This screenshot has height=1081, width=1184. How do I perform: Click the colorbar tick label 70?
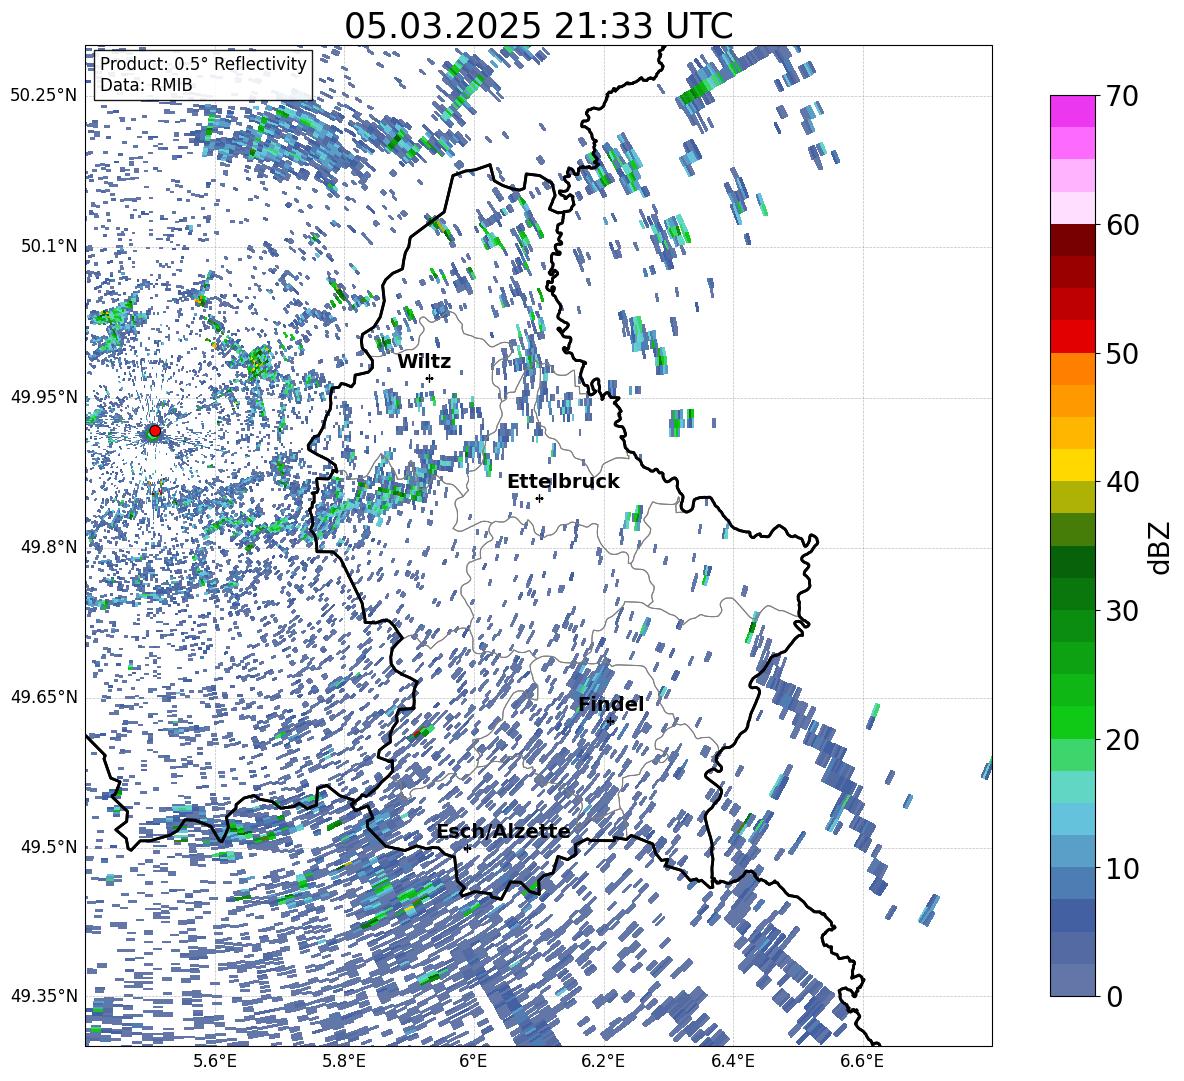click(1122, 97)
